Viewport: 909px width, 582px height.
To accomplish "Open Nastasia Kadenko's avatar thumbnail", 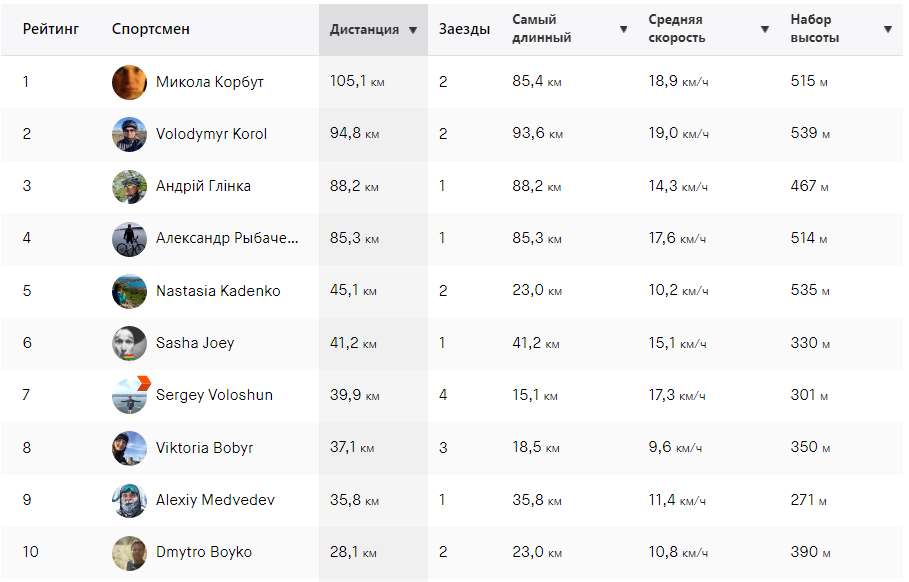I will click(x=129, y=291).
